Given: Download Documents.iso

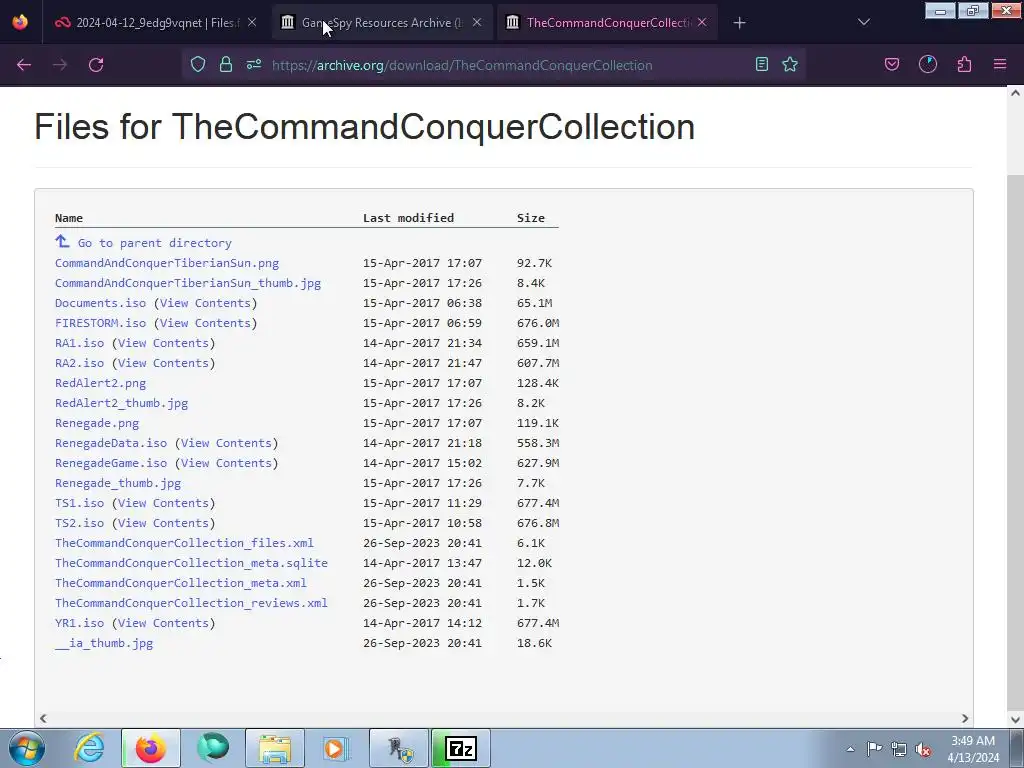Looking at the screenshot, I should point(101,303).
